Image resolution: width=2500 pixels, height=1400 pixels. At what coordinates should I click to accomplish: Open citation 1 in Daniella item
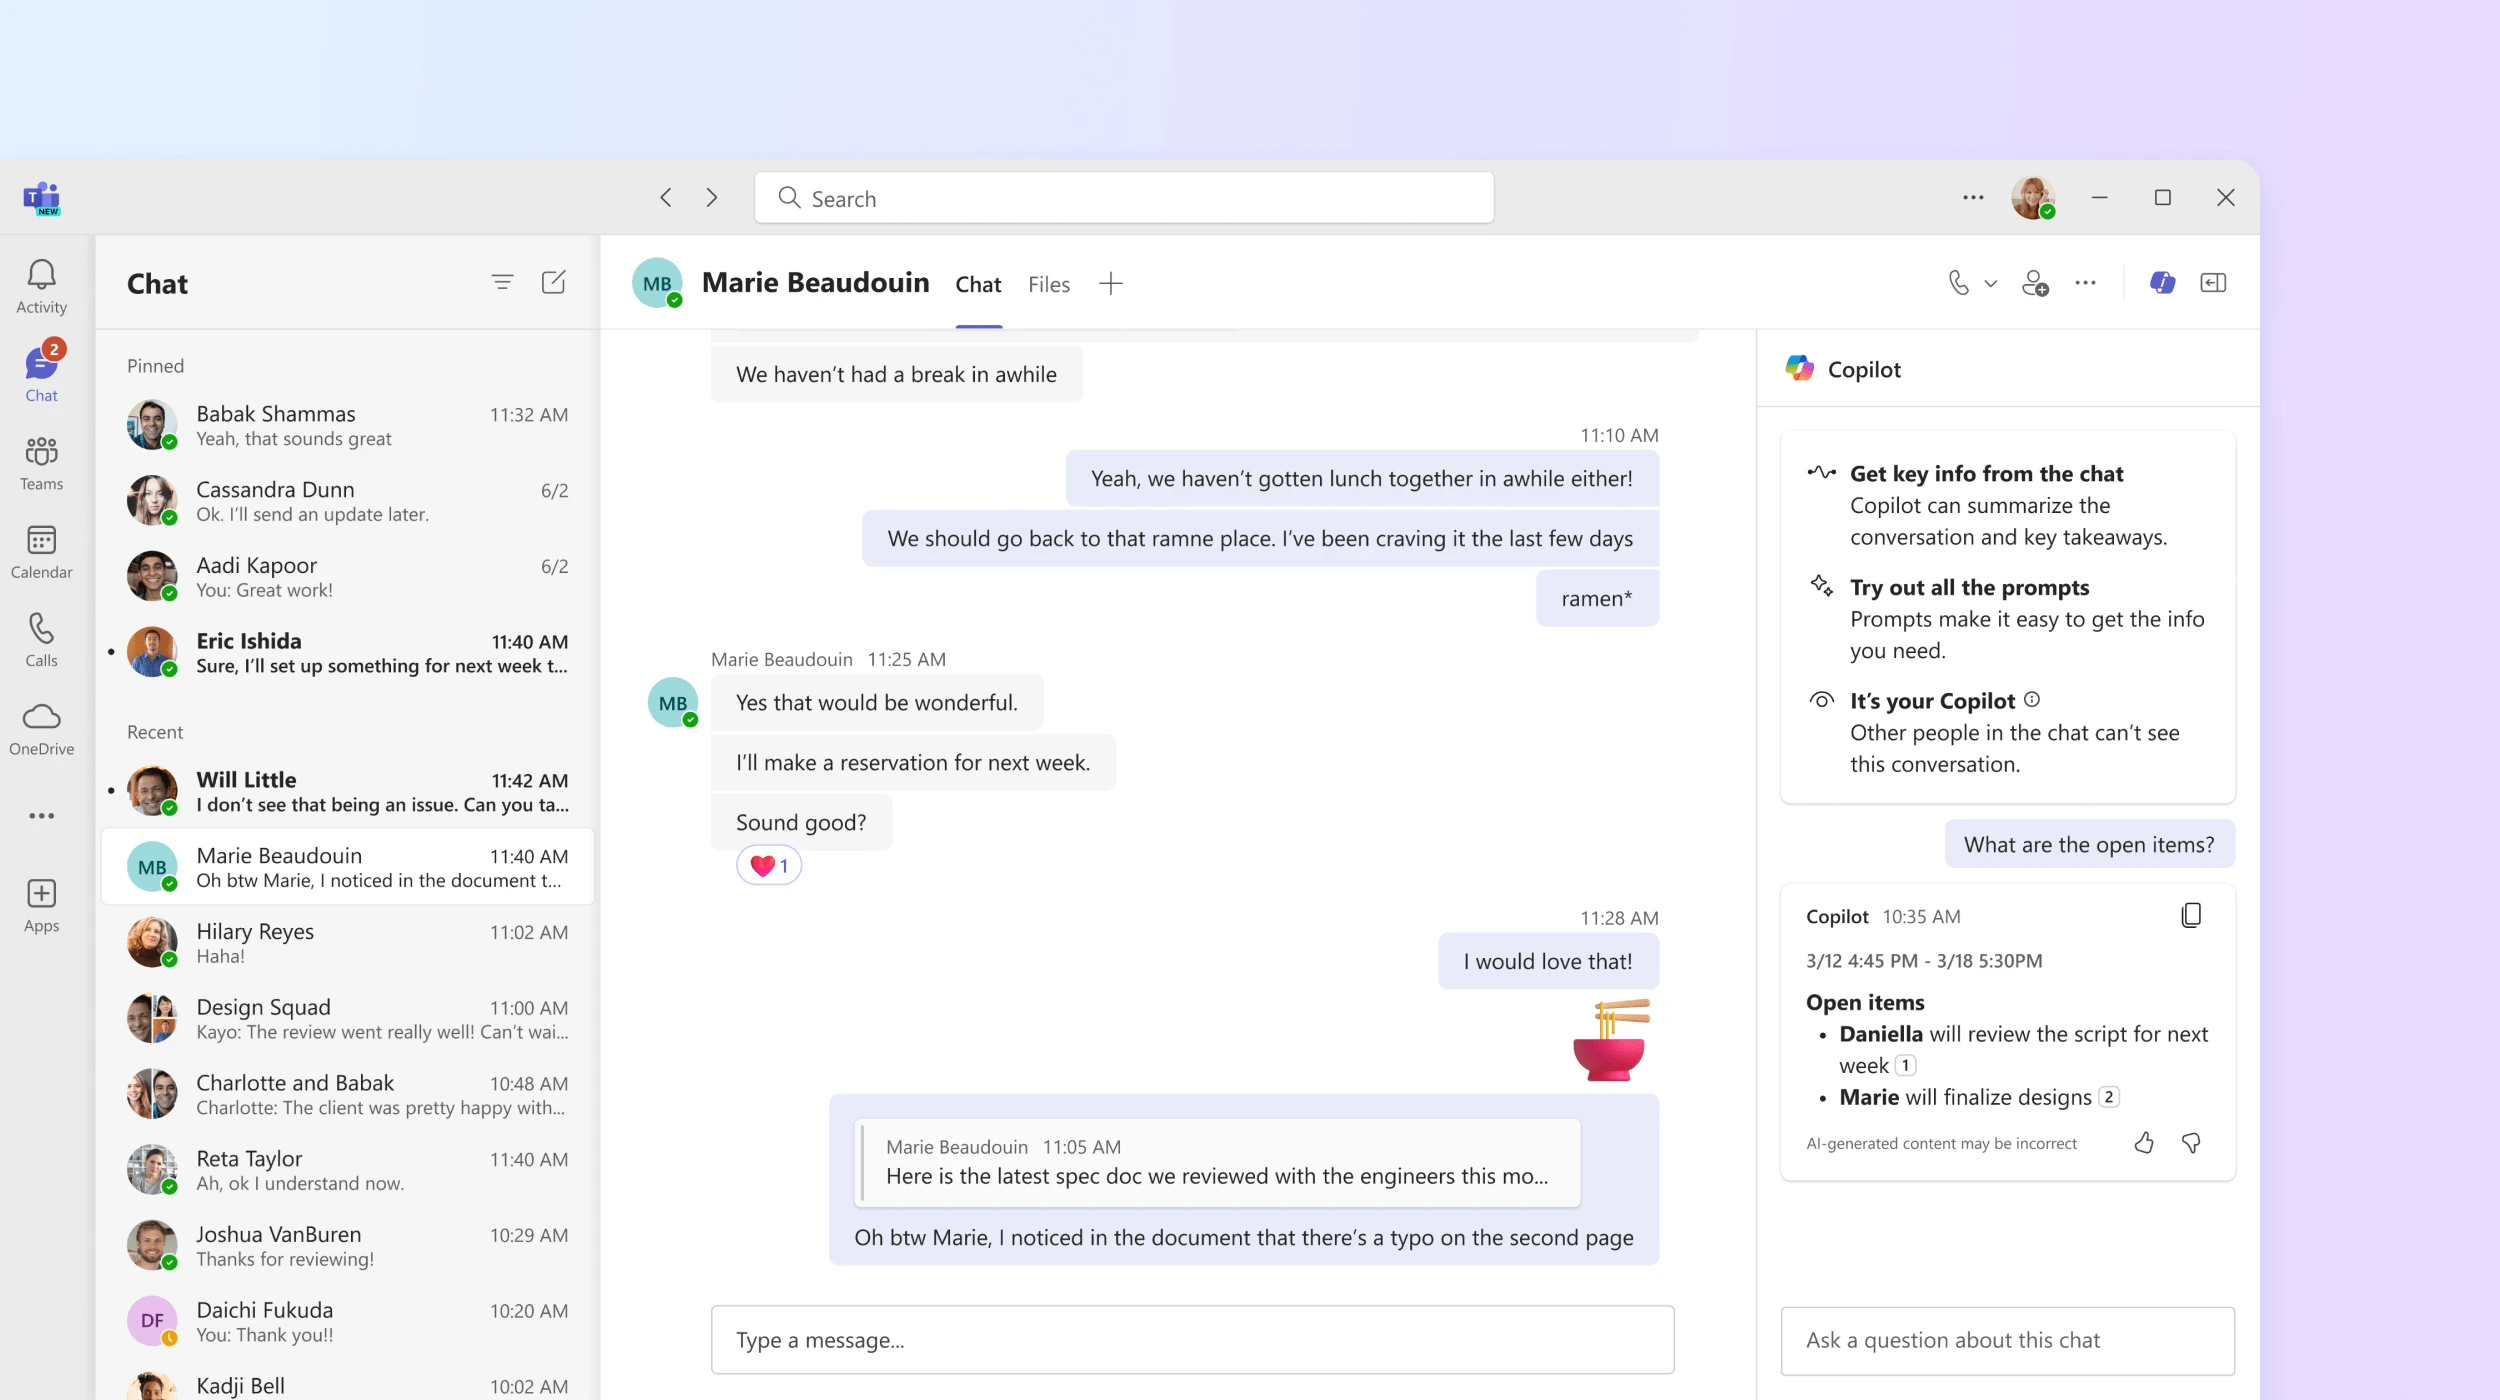[1905, 1066]
